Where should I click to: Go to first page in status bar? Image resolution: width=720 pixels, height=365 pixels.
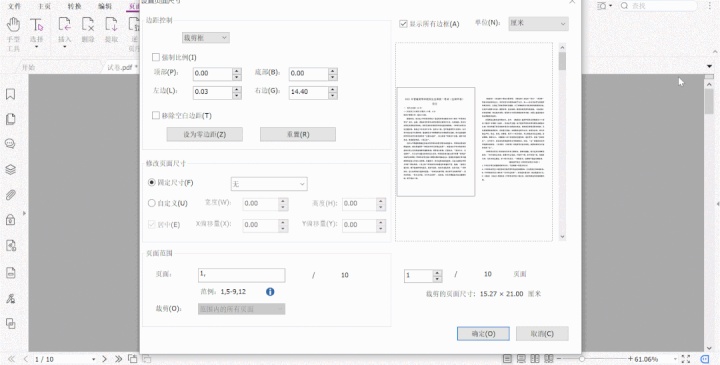(11, 359)
